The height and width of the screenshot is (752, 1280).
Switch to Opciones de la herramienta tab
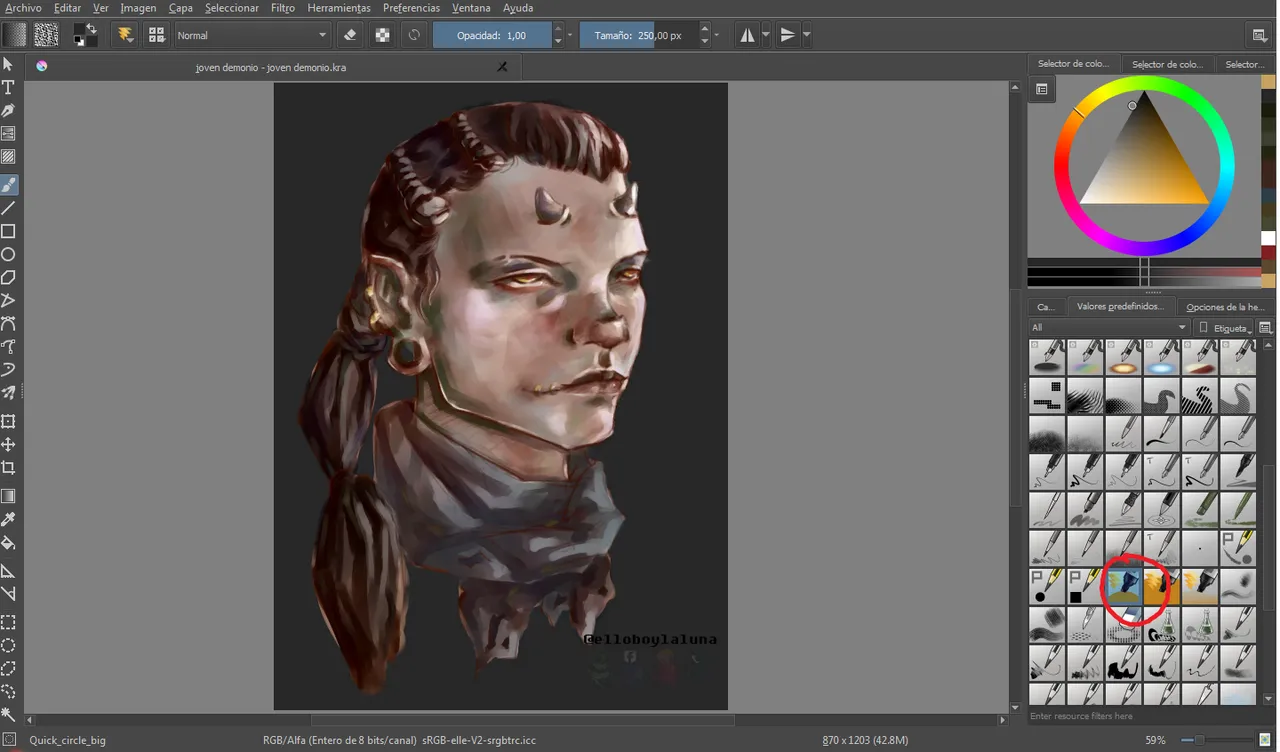pyautogui.click(x=1225, y=307)
